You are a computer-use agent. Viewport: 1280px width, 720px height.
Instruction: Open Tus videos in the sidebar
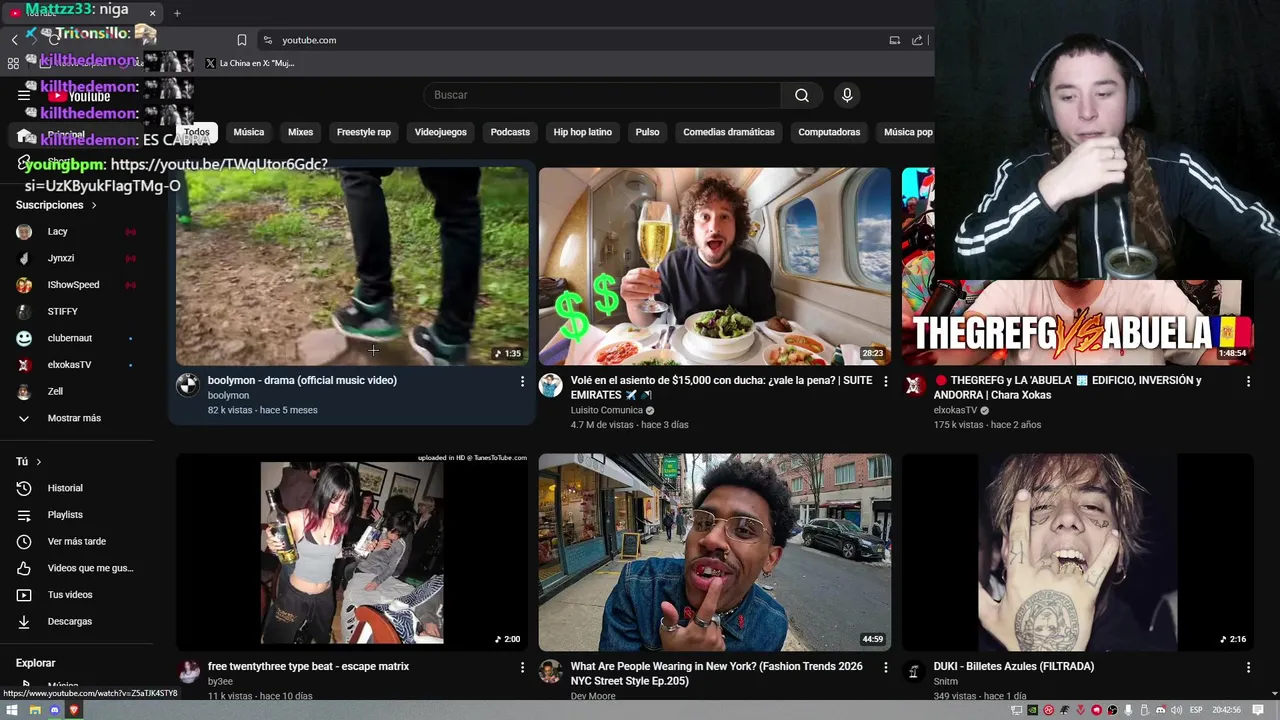click(x=76, y=595)
